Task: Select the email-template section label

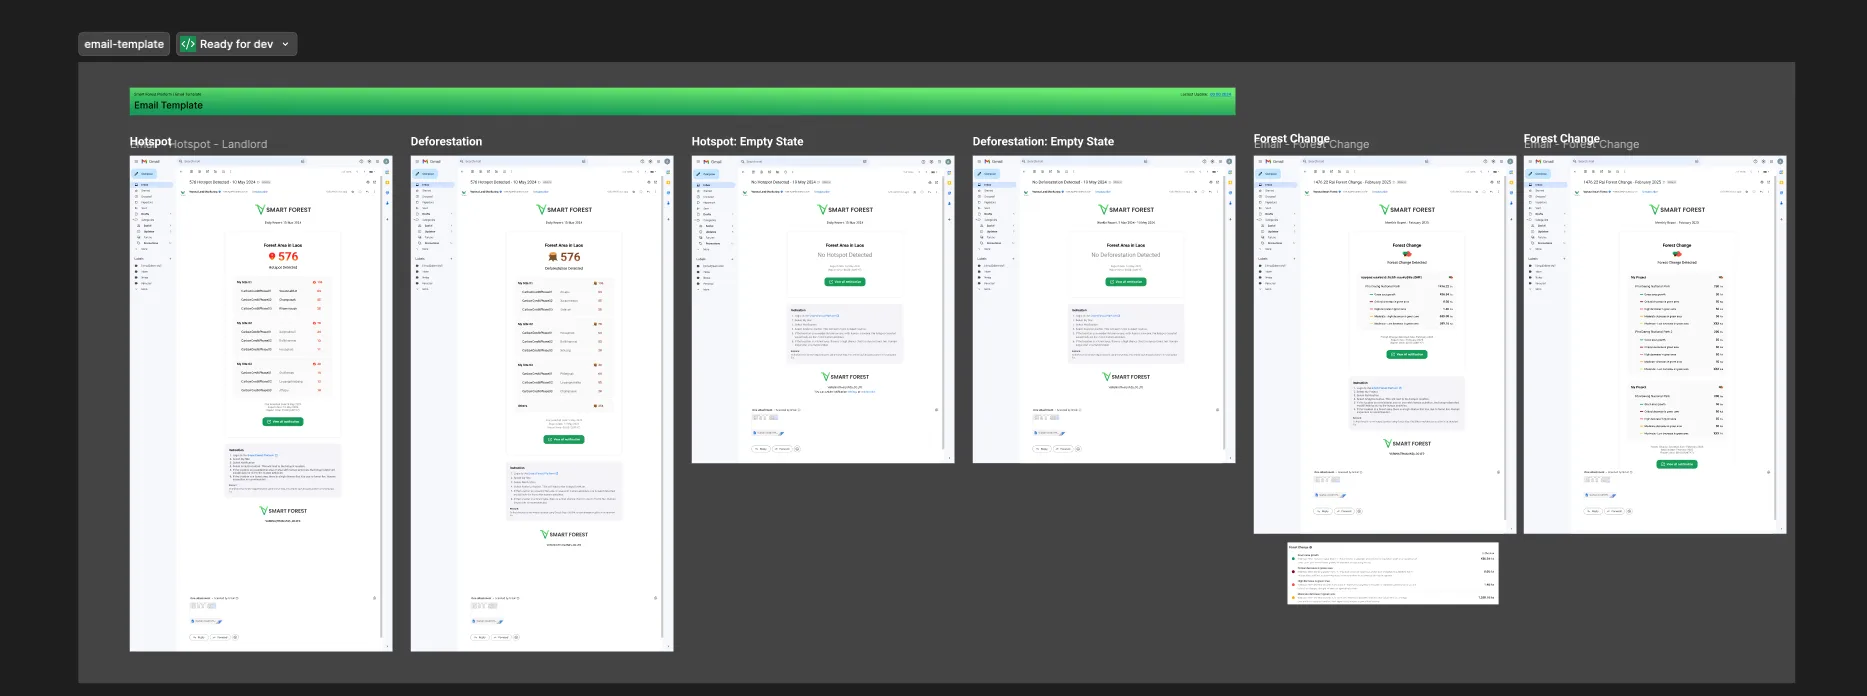Action: [x=124, y=44]
